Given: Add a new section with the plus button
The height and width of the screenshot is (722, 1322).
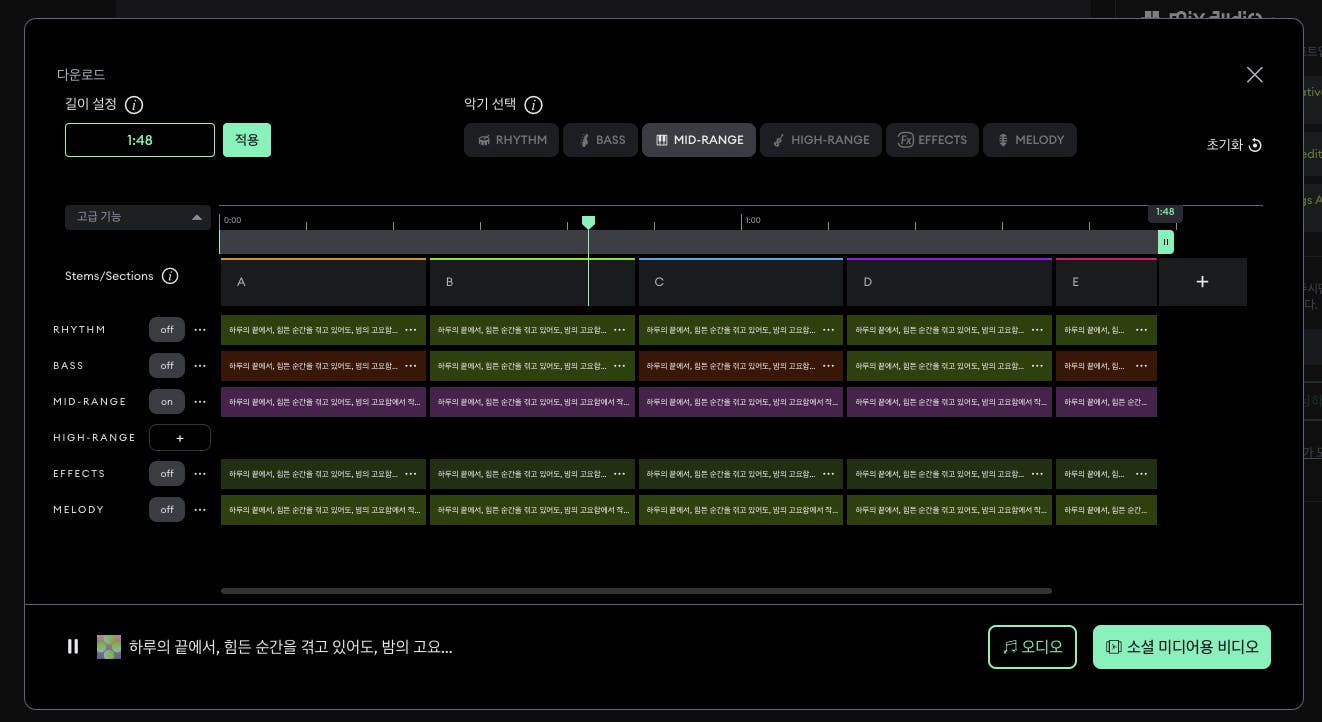Looking at the screenshot, I should 1202,282.
